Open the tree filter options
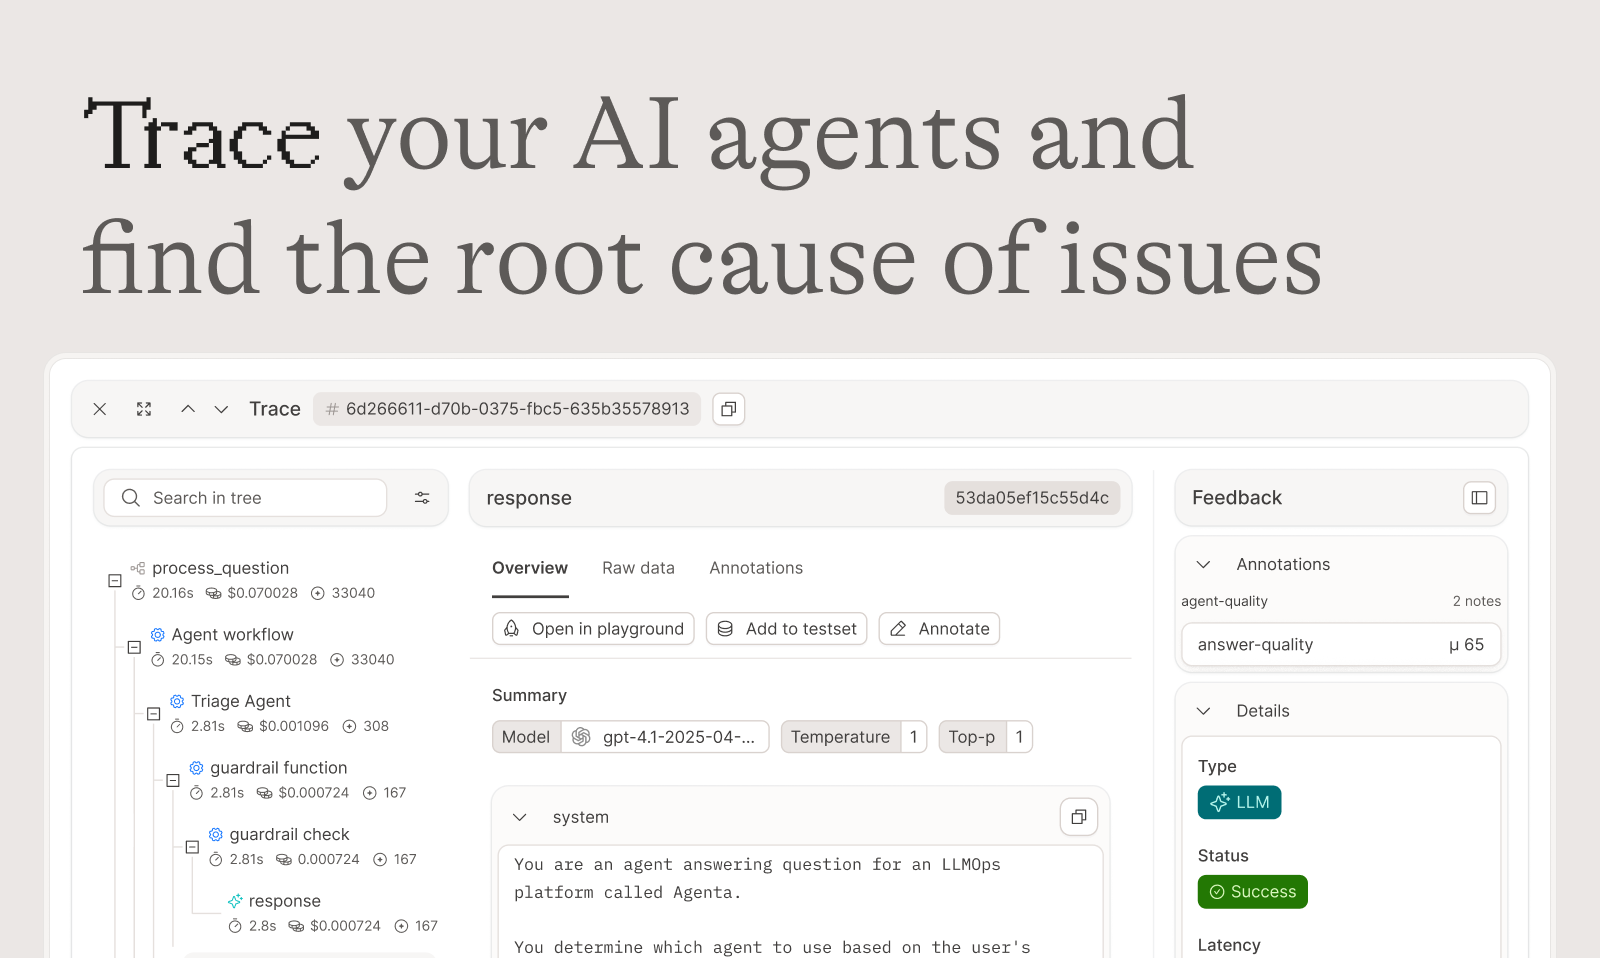This screenshot has height=958, width=1600. click(x=421, y=497)
